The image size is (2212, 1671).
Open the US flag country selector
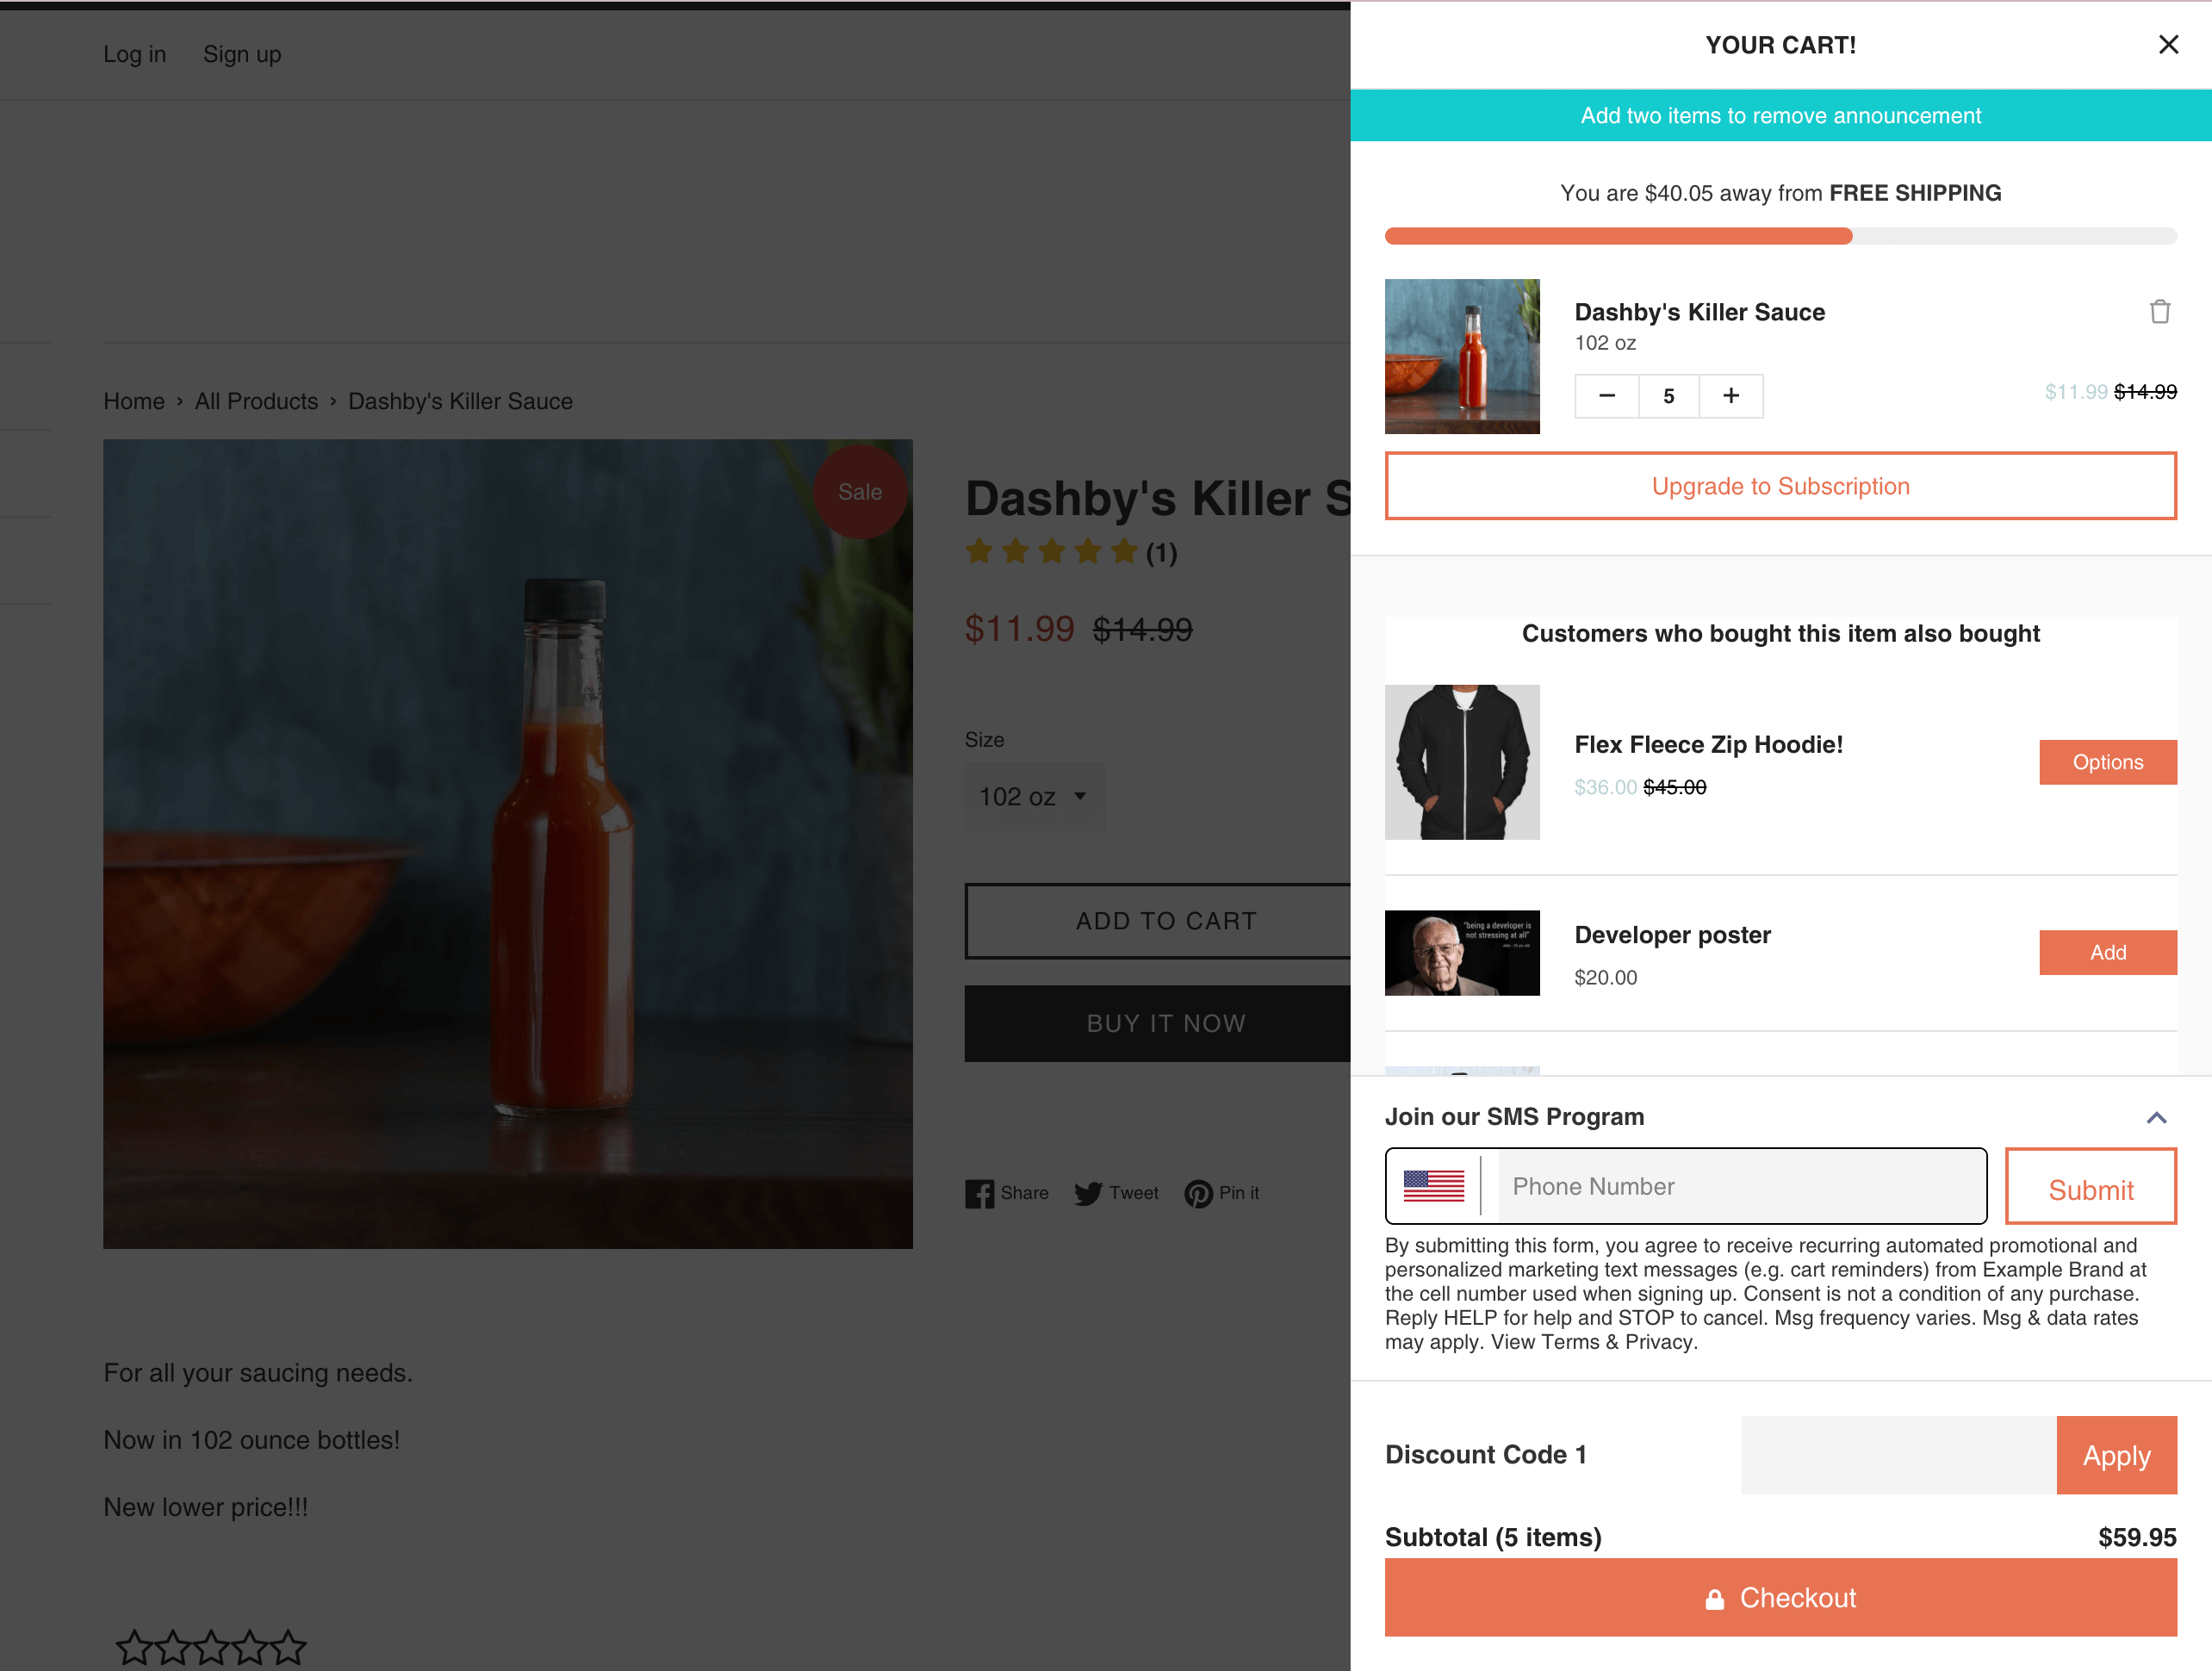tap(1433, 1186)
